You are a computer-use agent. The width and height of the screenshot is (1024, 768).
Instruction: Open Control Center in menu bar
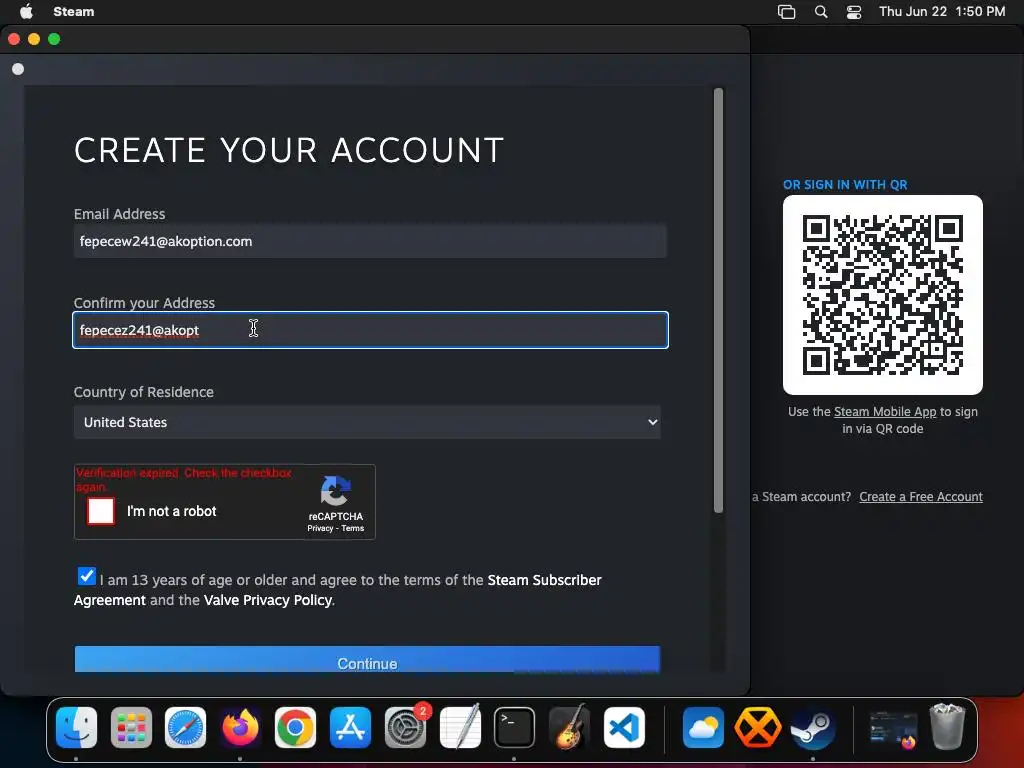click(x=854, y=12)
